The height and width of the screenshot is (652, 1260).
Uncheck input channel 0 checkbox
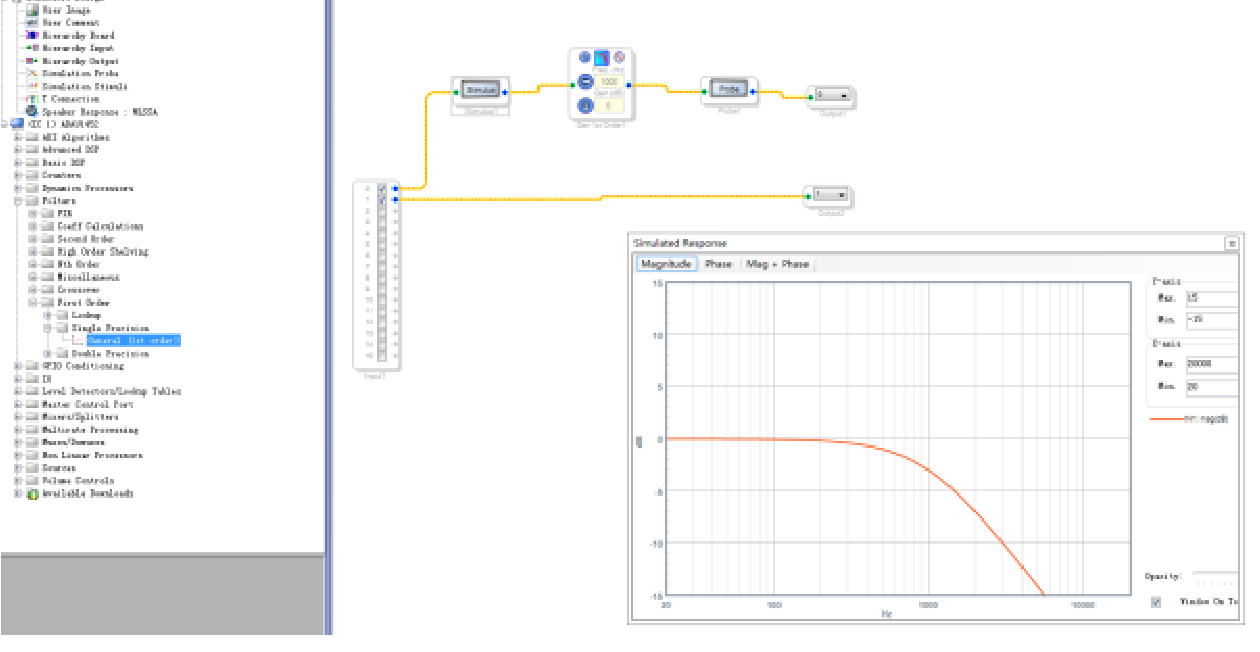pyautogui.click(x=382, y=188)
